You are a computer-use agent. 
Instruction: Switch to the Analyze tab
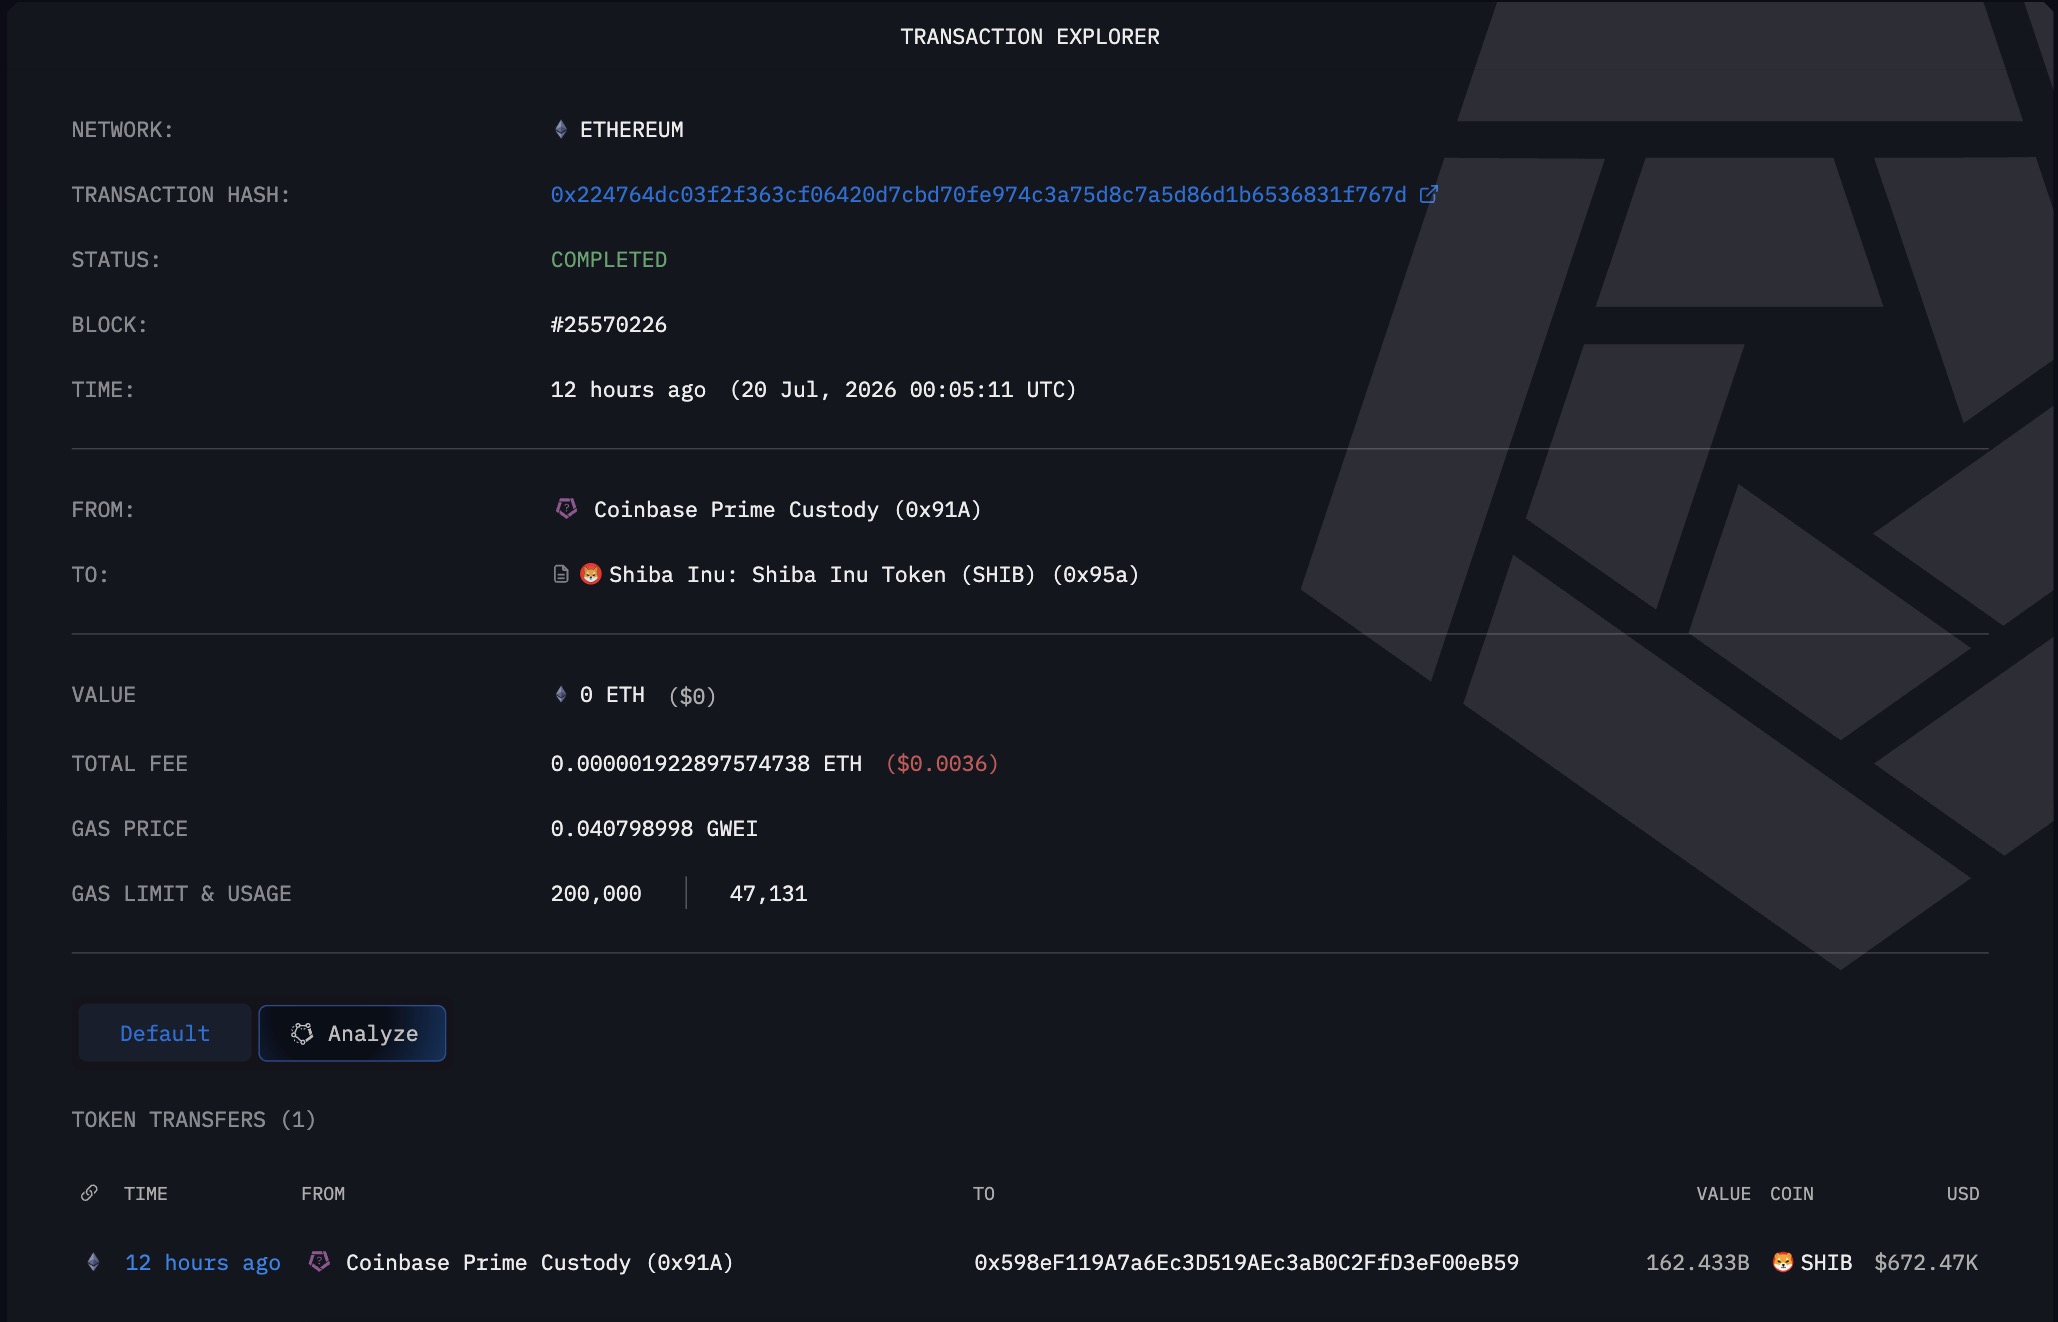click(352, 1033)
